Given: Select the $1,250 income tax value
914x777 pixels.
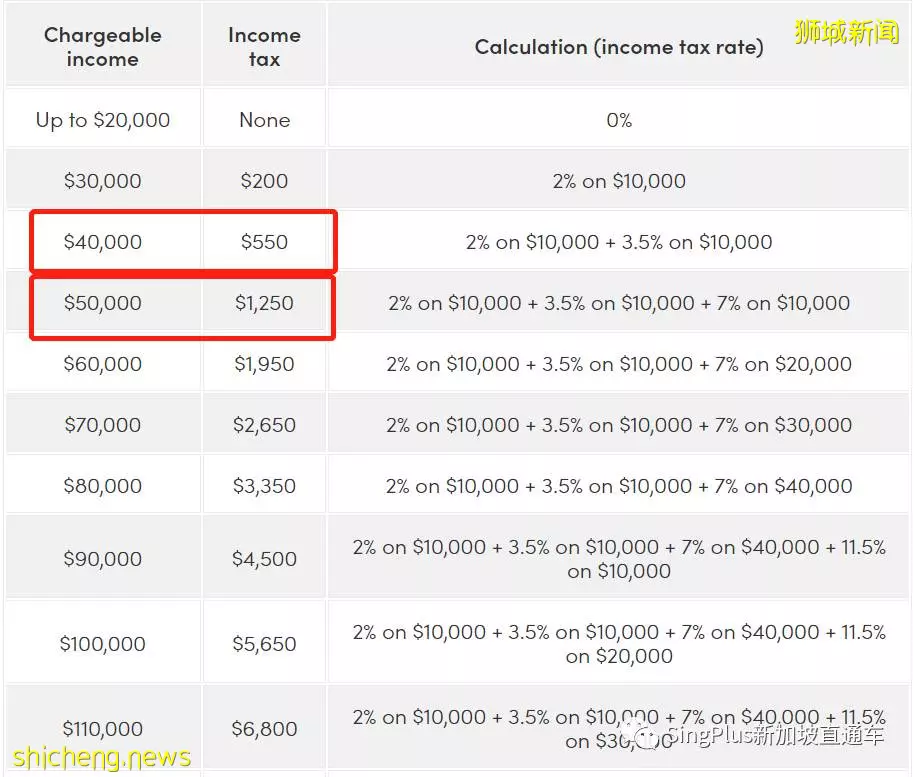Looking at the screenshot, I should (265, 303).
